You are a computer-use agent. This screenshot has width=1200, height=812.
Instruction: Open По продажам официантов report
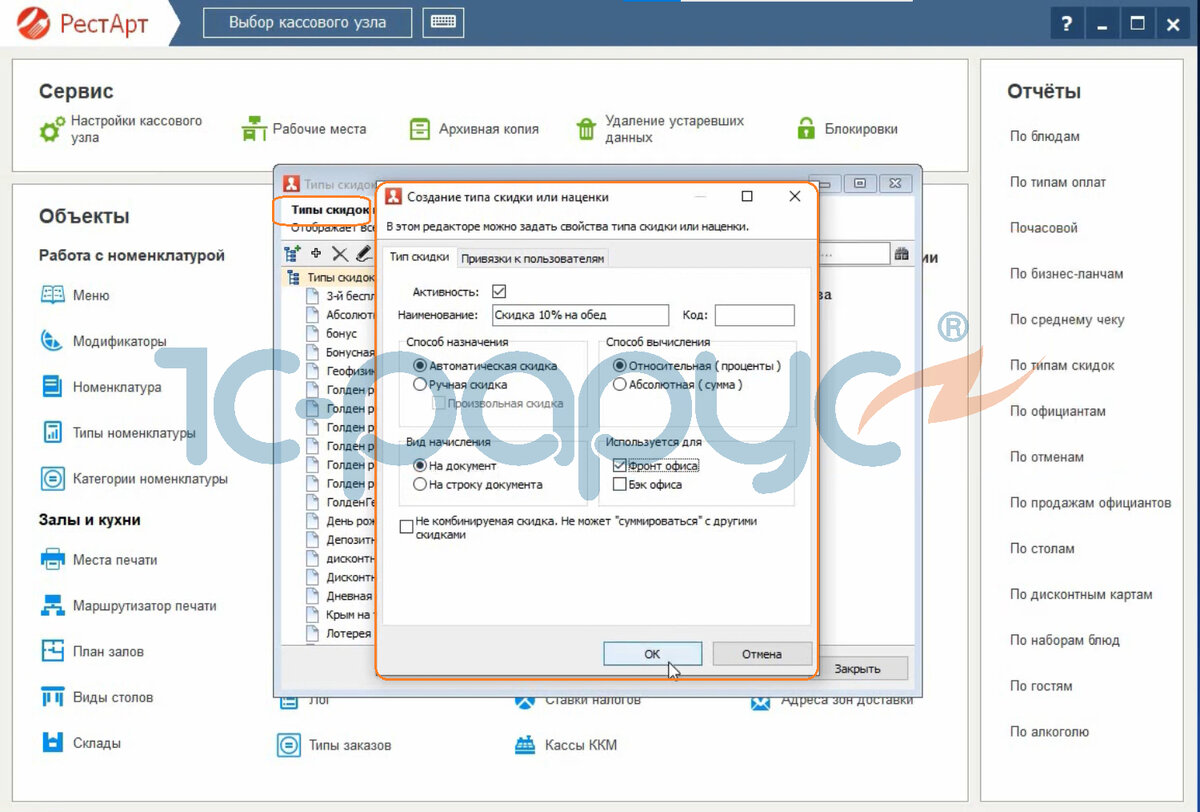(1090, 503)
